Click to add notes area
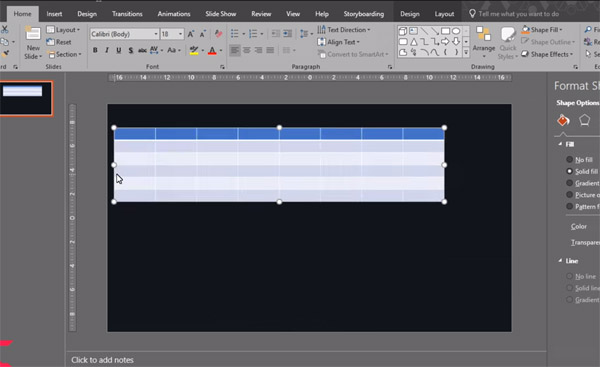600x367 pixels. pyautogui.click(x=102, y=360)
